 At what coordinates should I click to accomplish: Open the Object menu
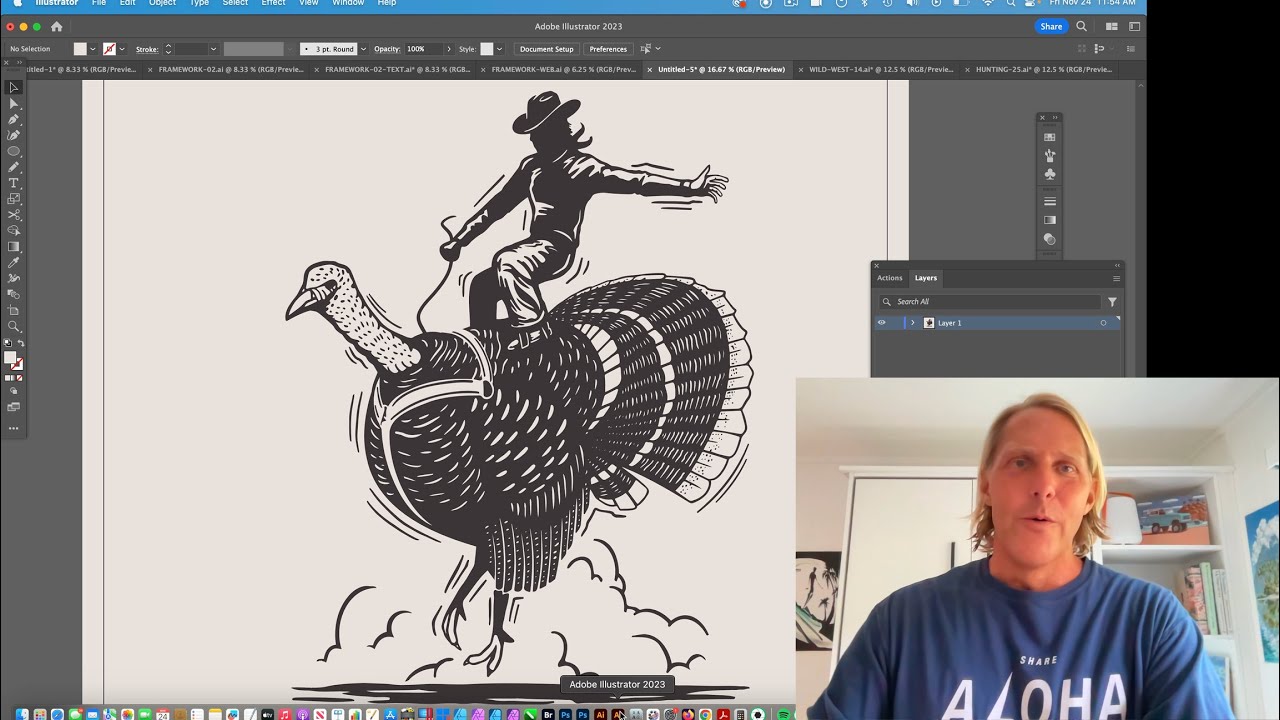point(162,3)
